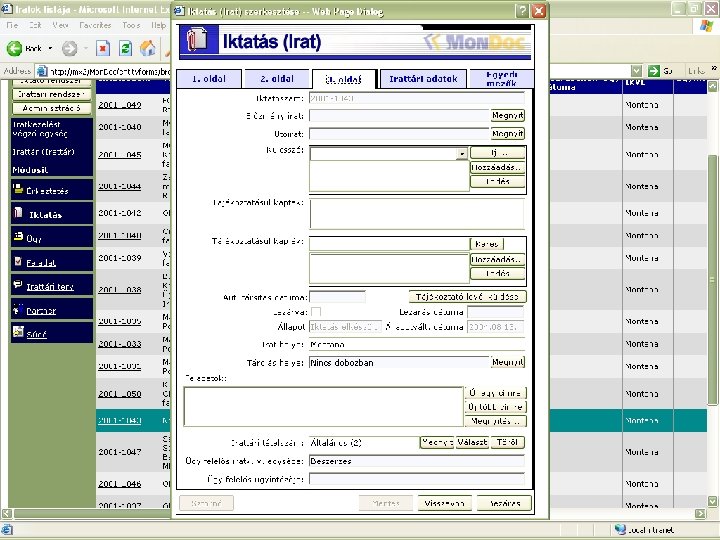Click the Aut. törlés dátuma date field
Viewport: 720px width, 540px height.
point(338,297)
